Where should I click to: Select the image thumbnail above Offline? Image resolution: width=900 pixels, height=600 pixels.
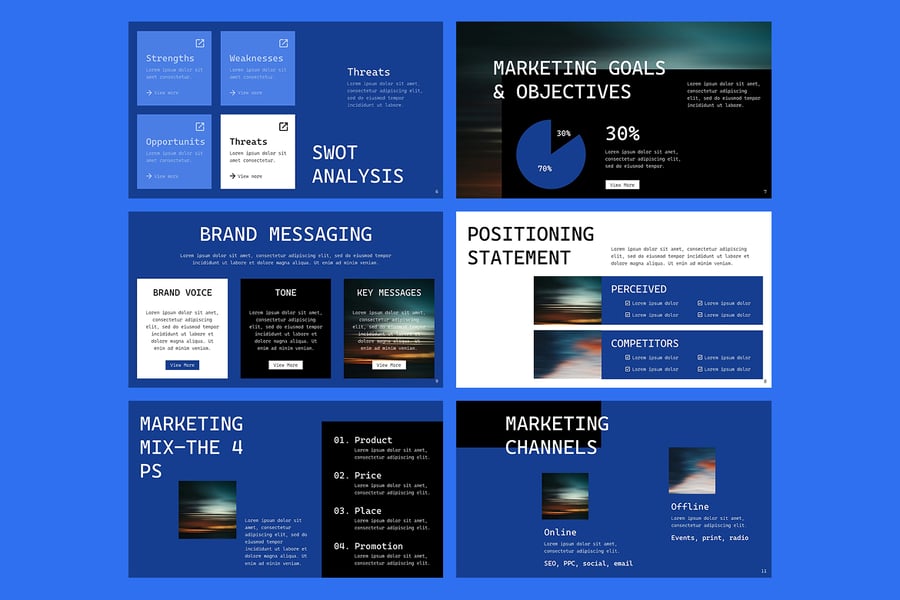pos(692,471)
